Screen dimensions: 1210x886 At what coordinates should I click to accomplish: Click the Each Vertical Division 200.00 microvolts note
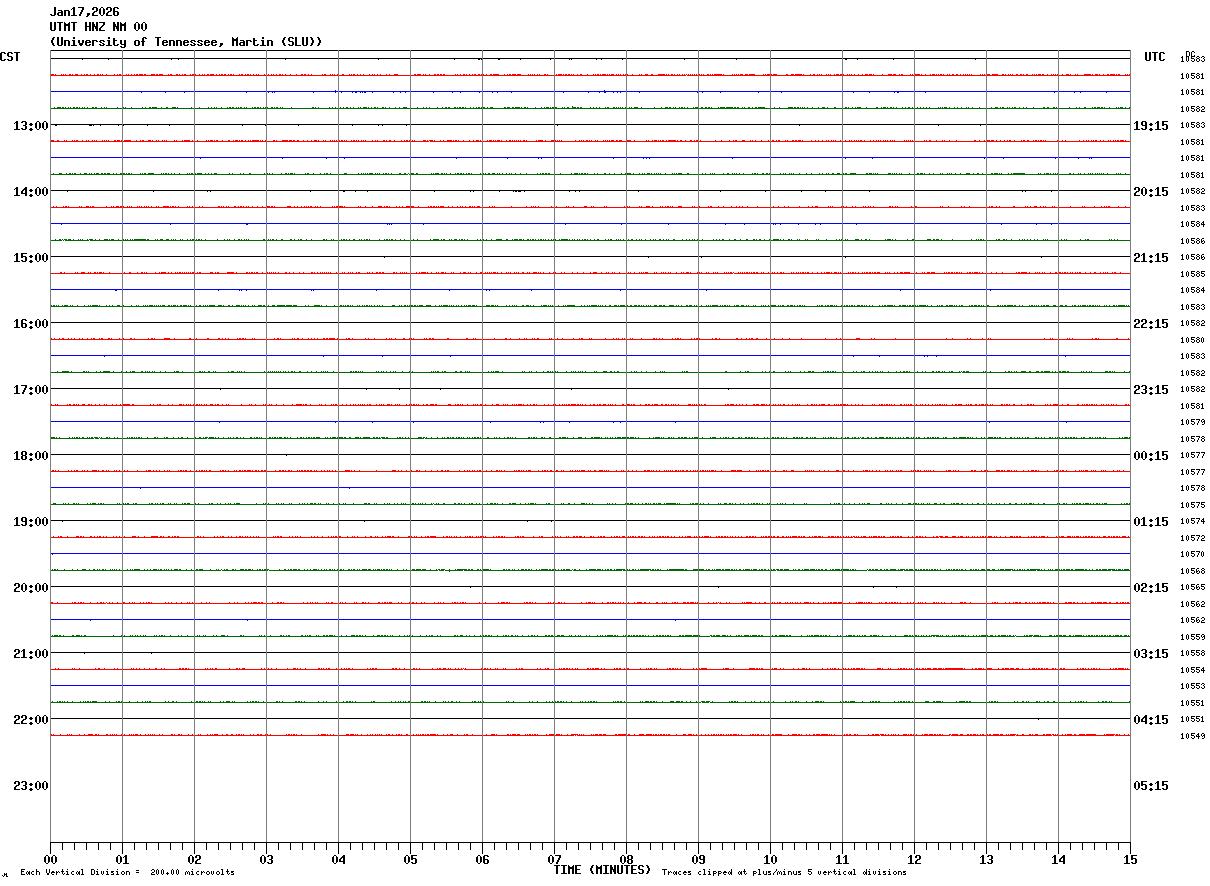click(127, 873)
